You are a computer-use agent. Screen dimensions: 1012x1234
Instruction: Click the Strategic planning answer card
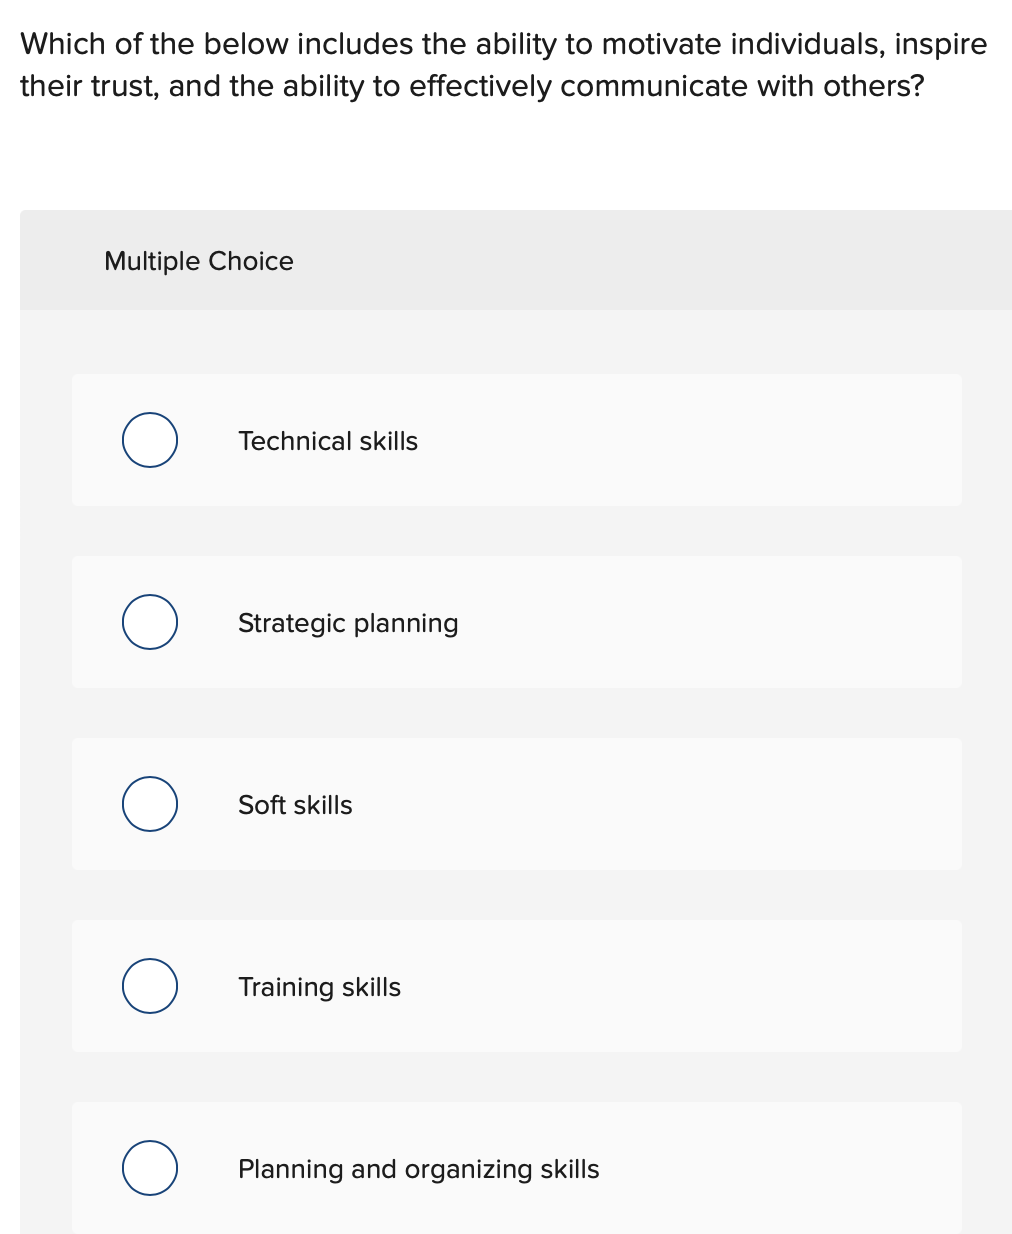coord(517,622)
